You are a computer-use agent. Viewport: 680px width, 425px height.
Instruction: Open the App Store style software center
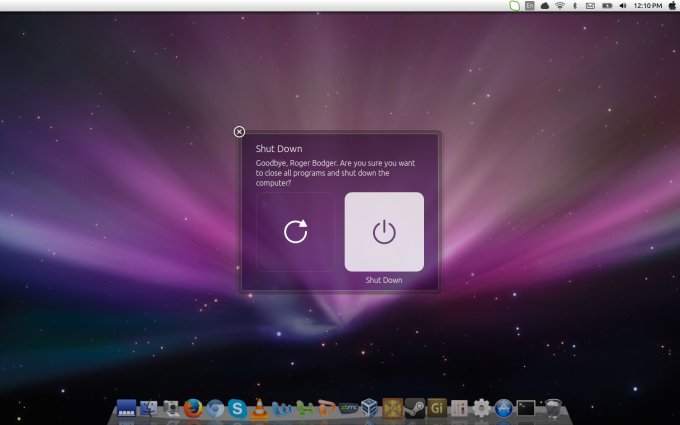(x=503, y=408)
